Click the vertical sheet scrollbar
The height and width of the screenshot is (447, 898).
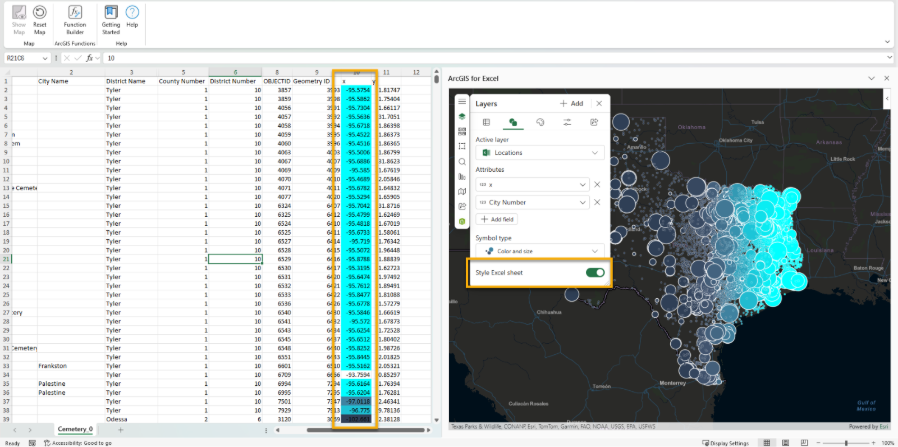point(437,79)
